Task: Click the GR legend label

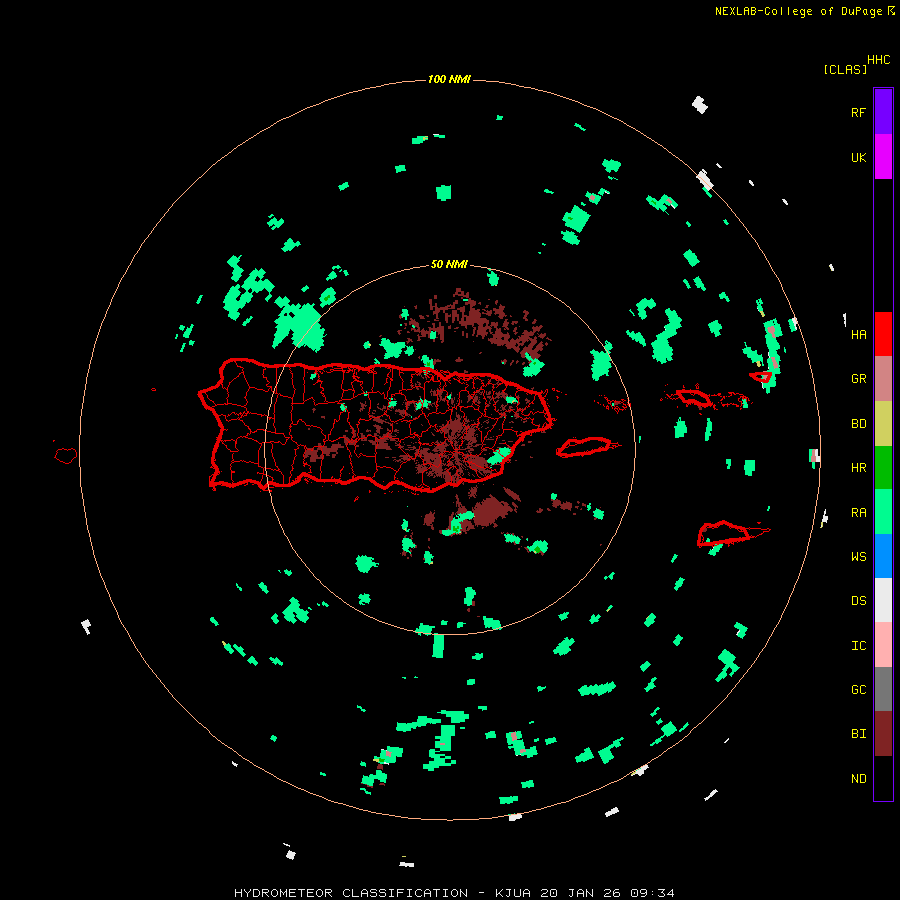Action: click(x=858, y=379)
